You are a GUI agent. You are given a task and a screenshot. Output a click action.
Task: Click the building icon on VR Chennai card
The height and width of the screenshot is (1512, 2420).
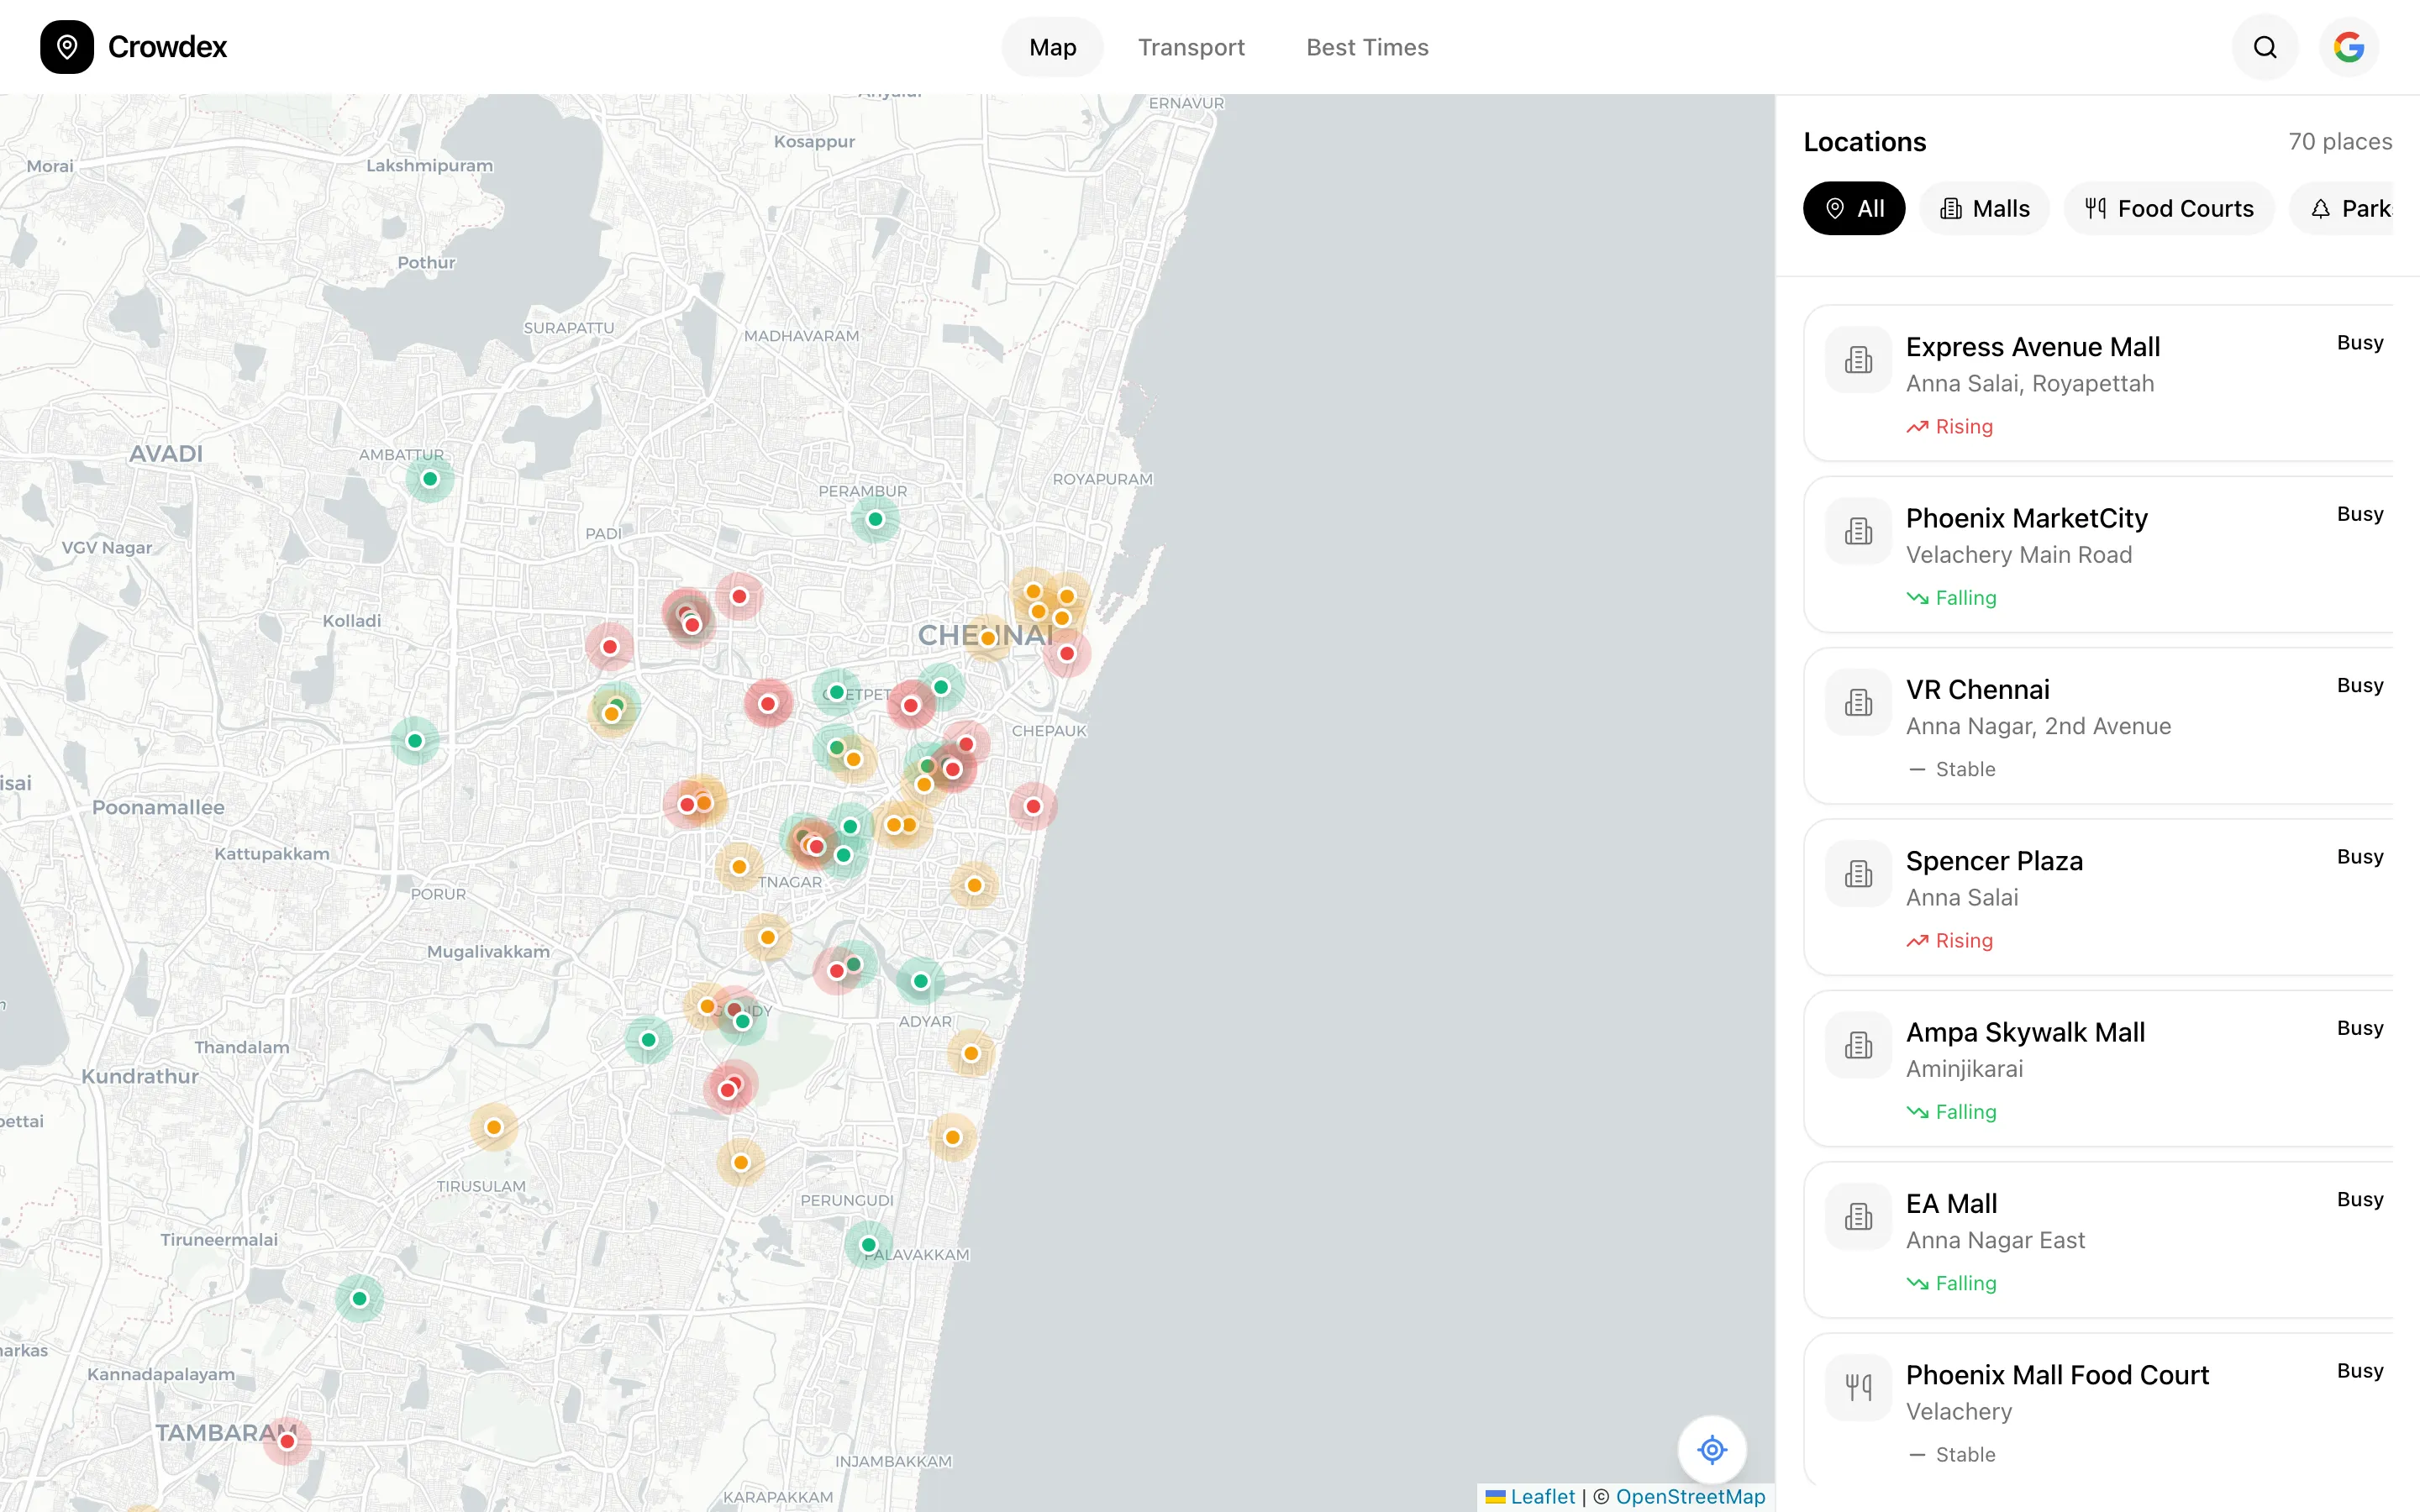point(1859,703)
